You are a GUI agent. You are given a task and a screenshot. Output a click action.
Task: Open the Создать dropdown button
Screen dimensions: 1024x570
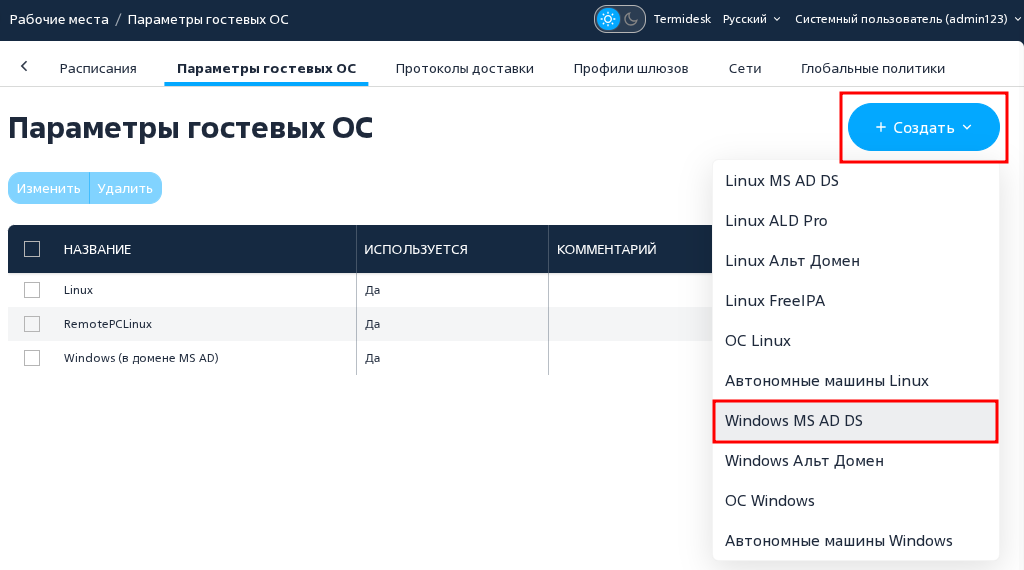(923, 127)
